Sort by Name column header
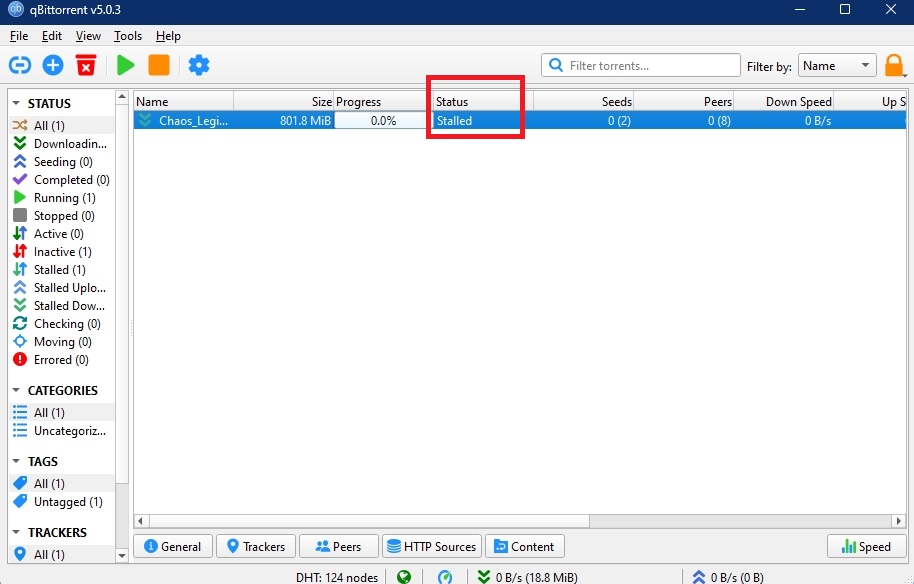Image resolution: width=914 pixels, height=584 pixels. [184, 101]
